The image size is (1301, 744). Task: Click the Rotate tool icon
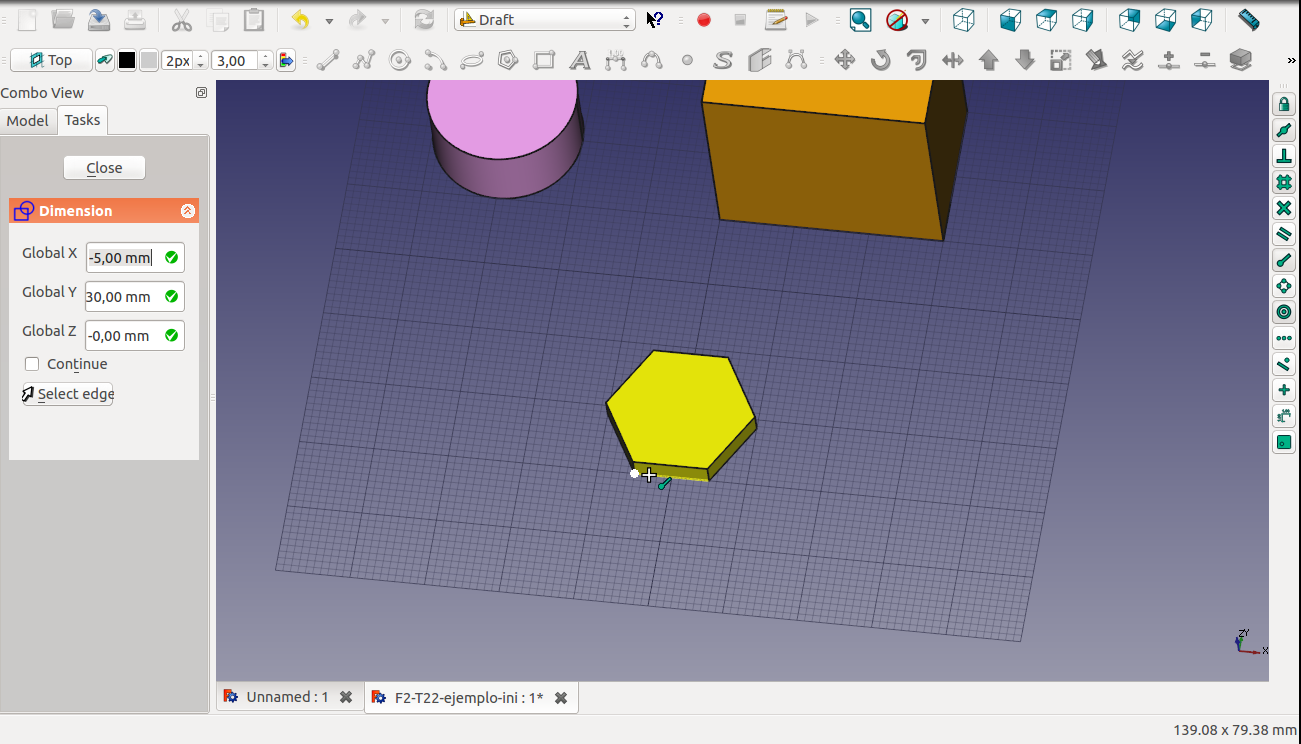point(880,61)
